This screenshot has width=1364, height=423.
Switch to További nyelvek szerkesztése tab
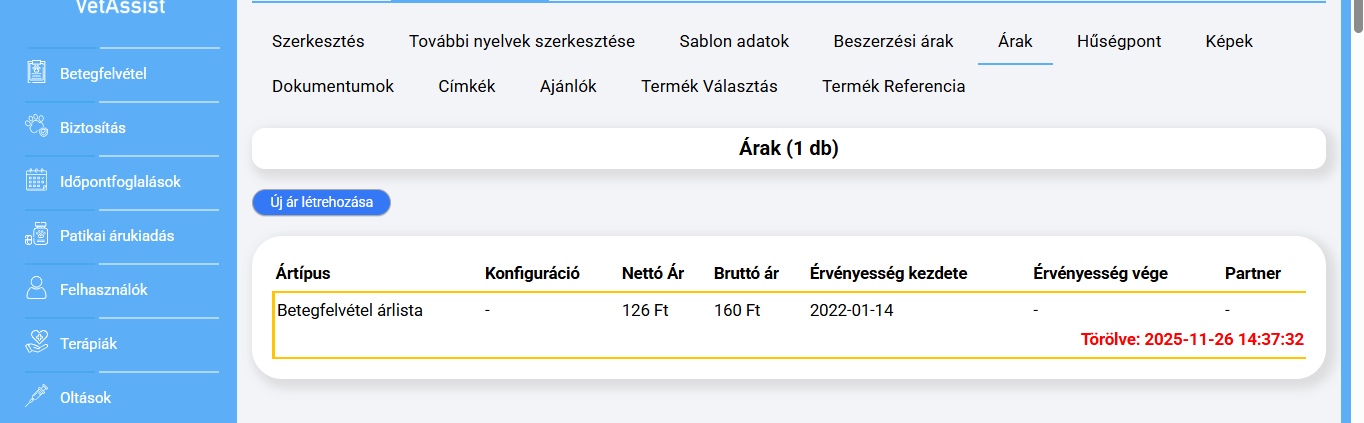pyautogui.click(x=522, y=42)
